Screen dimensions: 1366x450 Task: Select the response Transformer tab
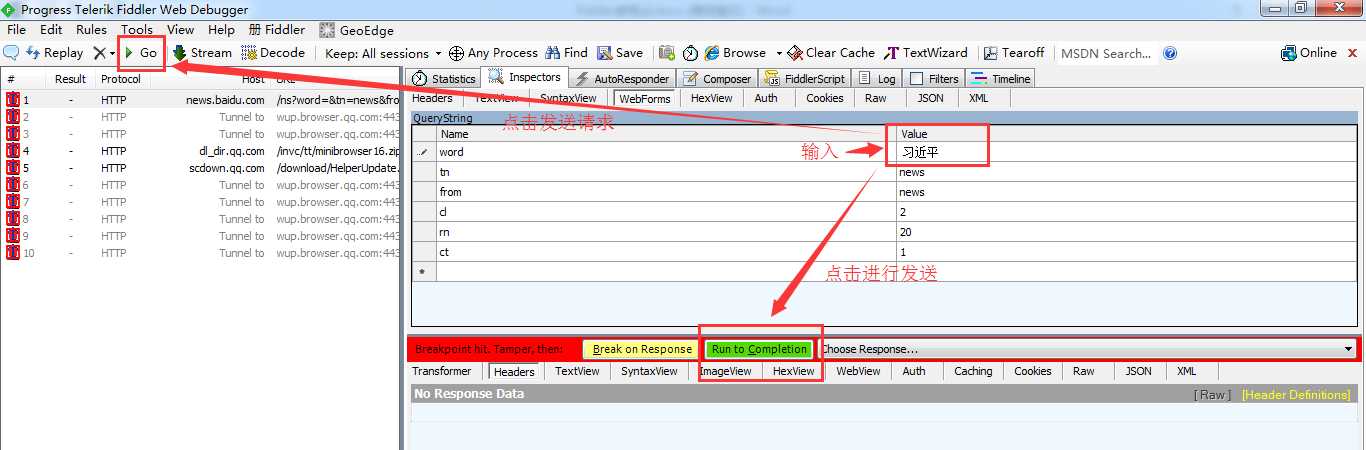coord(441,371)
